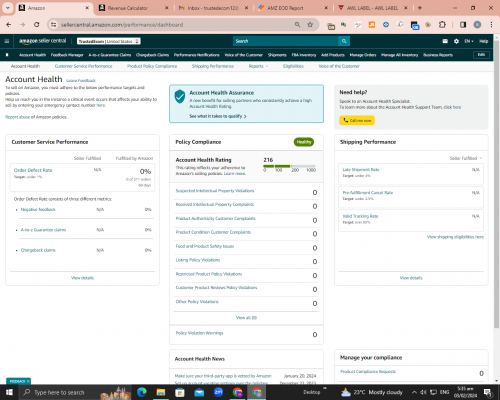Viewport: 500px width, 400px height.
Task: Open the EN language dropdown
Action: (469, 41)
